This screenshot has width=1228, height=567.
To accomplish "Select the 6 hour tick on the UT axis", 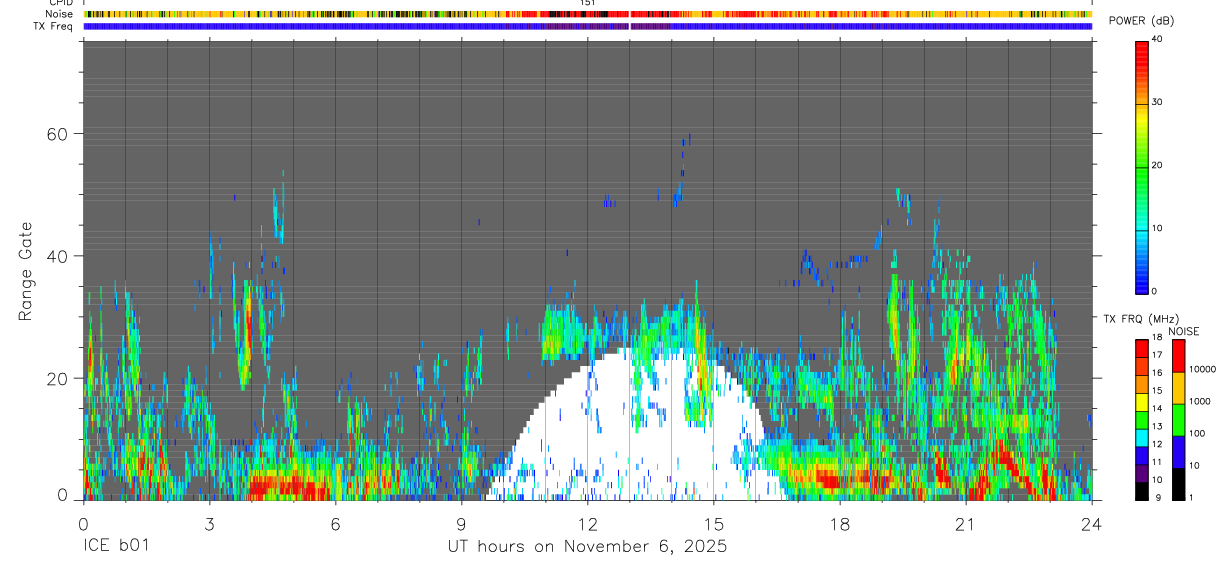I will (x=335, y=523).
